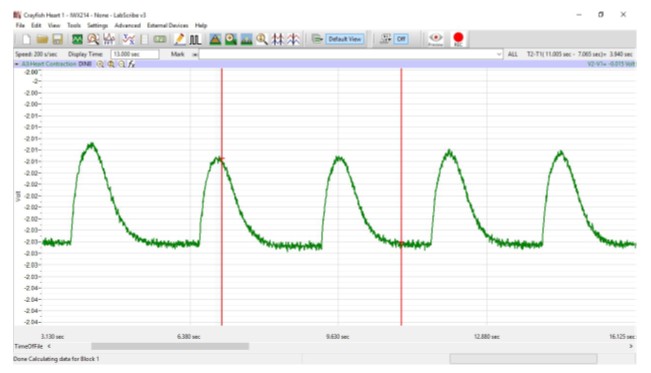Expand the Mark text dropdown arrow
Image resolution: width=651 pixels, height=373 pixels.
click(499, 54)
